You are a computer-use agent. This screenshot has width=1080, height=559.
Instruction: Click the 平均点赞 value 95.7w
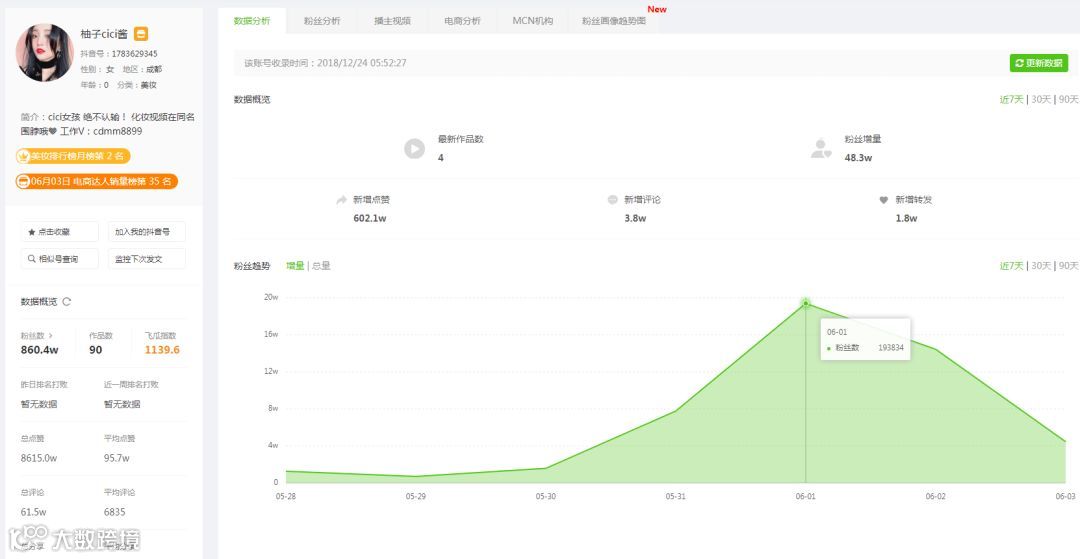tap(116, 458)
